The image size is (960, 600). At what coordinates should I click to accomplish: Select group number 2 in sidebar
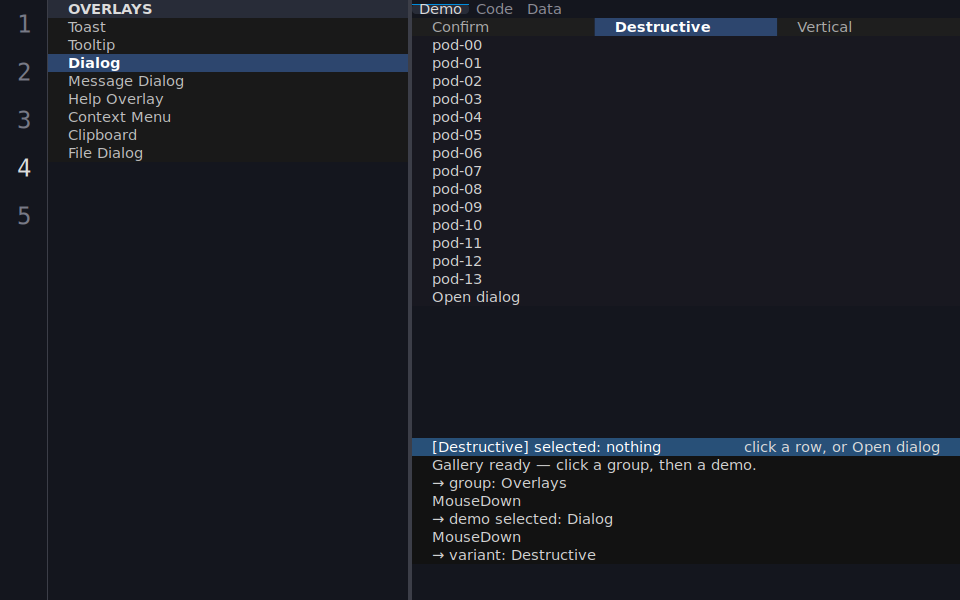tap(24, 72)
